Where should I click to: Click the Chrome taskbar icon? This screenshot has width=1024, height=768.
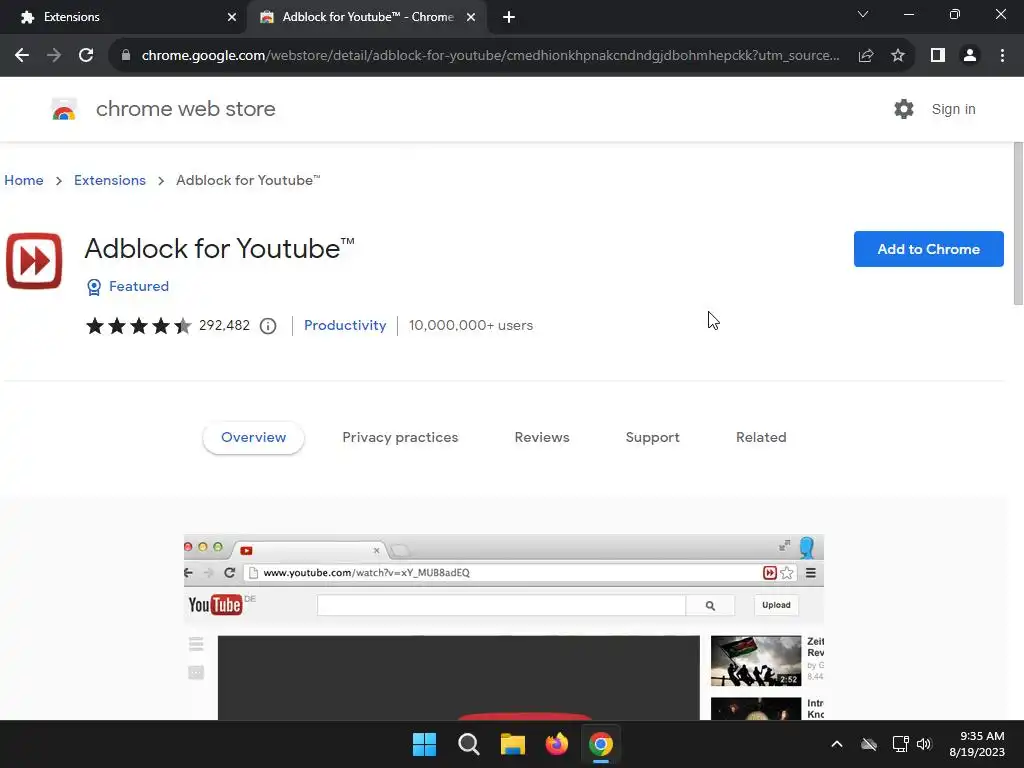(601, 744)
